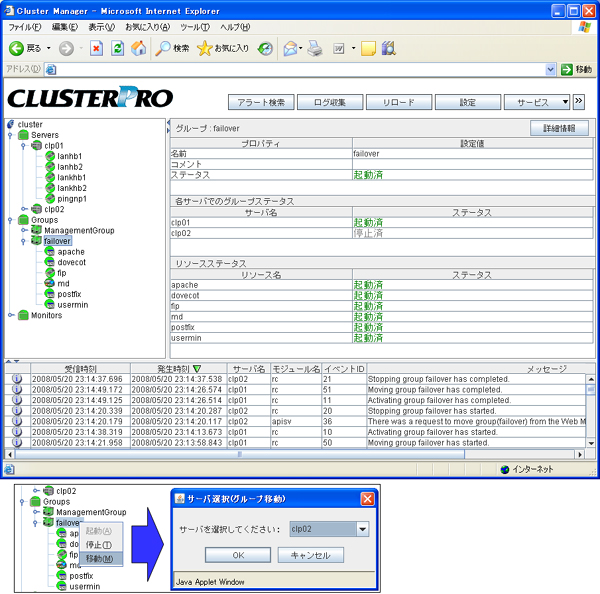Click the Monitors folder icon
This screenshot has width=600, height=594.
click(x=23, y=314)
